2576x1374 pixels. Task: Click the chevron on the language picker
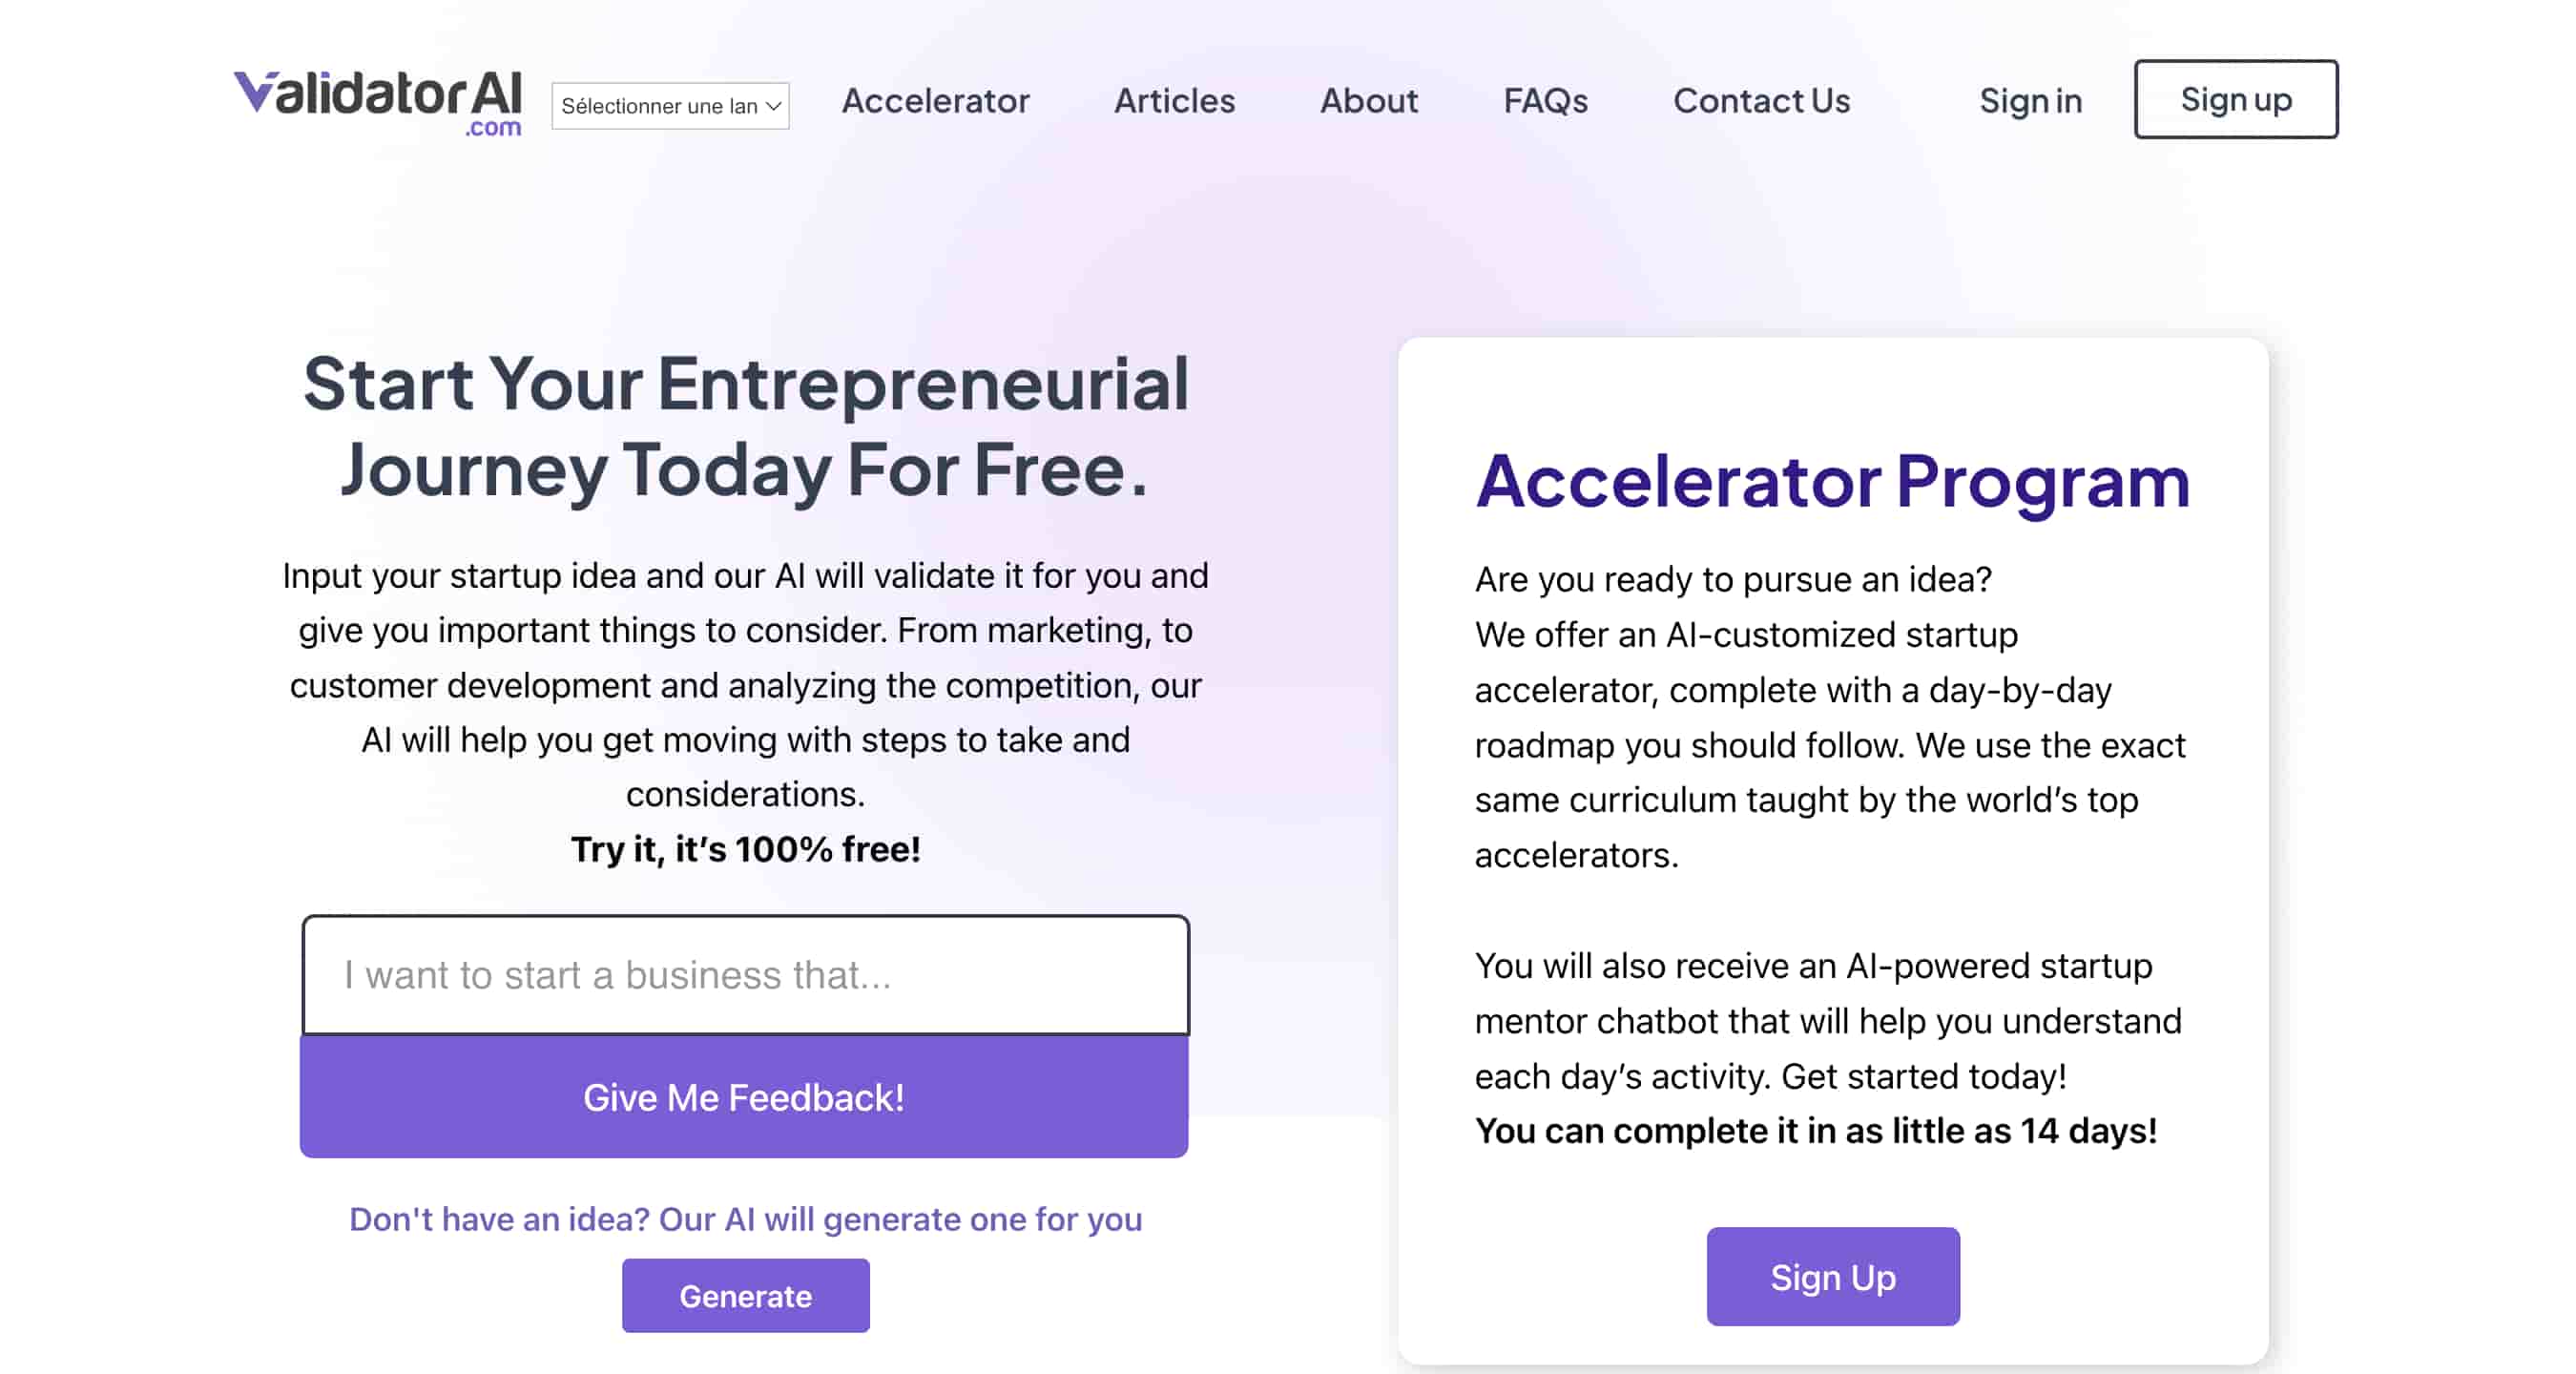click(773, 105)
